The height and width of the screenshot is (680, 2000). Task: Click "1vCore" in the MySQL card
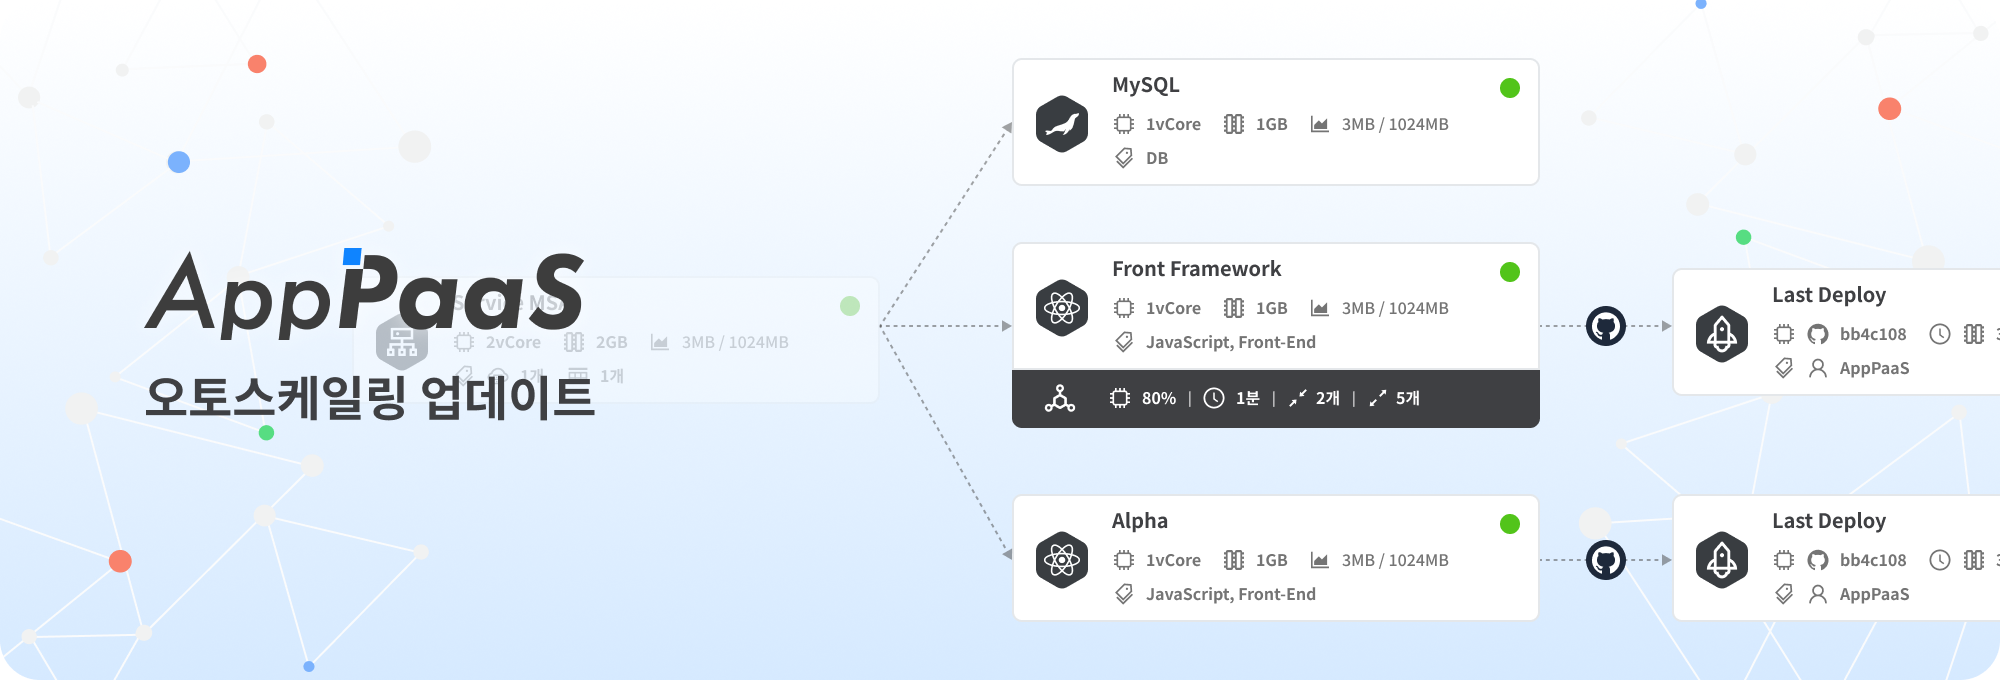click(x=1173, y=124)
